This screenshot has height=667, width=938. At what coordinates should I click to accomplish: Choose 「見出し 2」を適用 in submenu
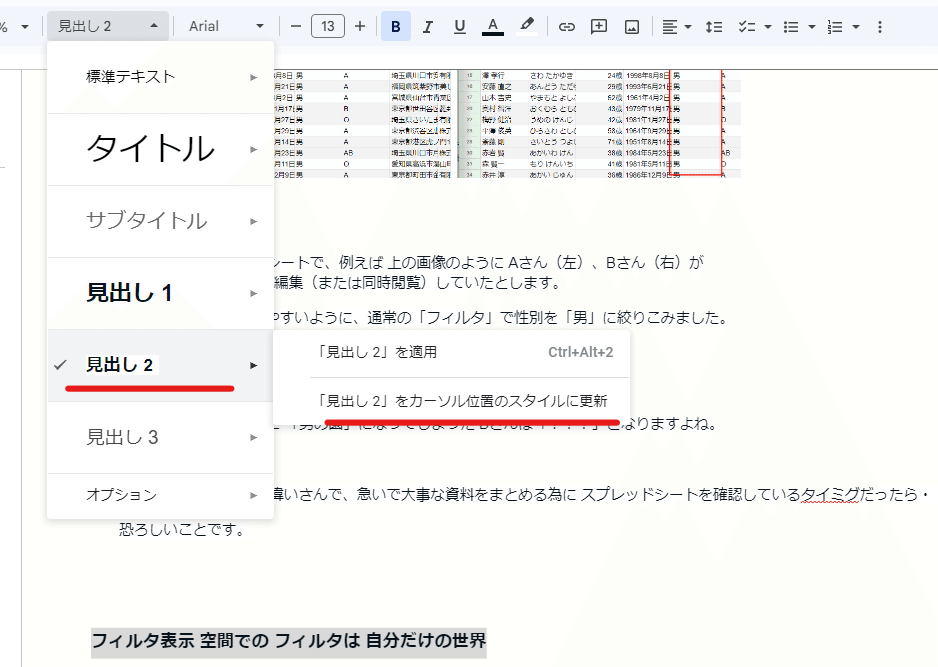(452, 352)
